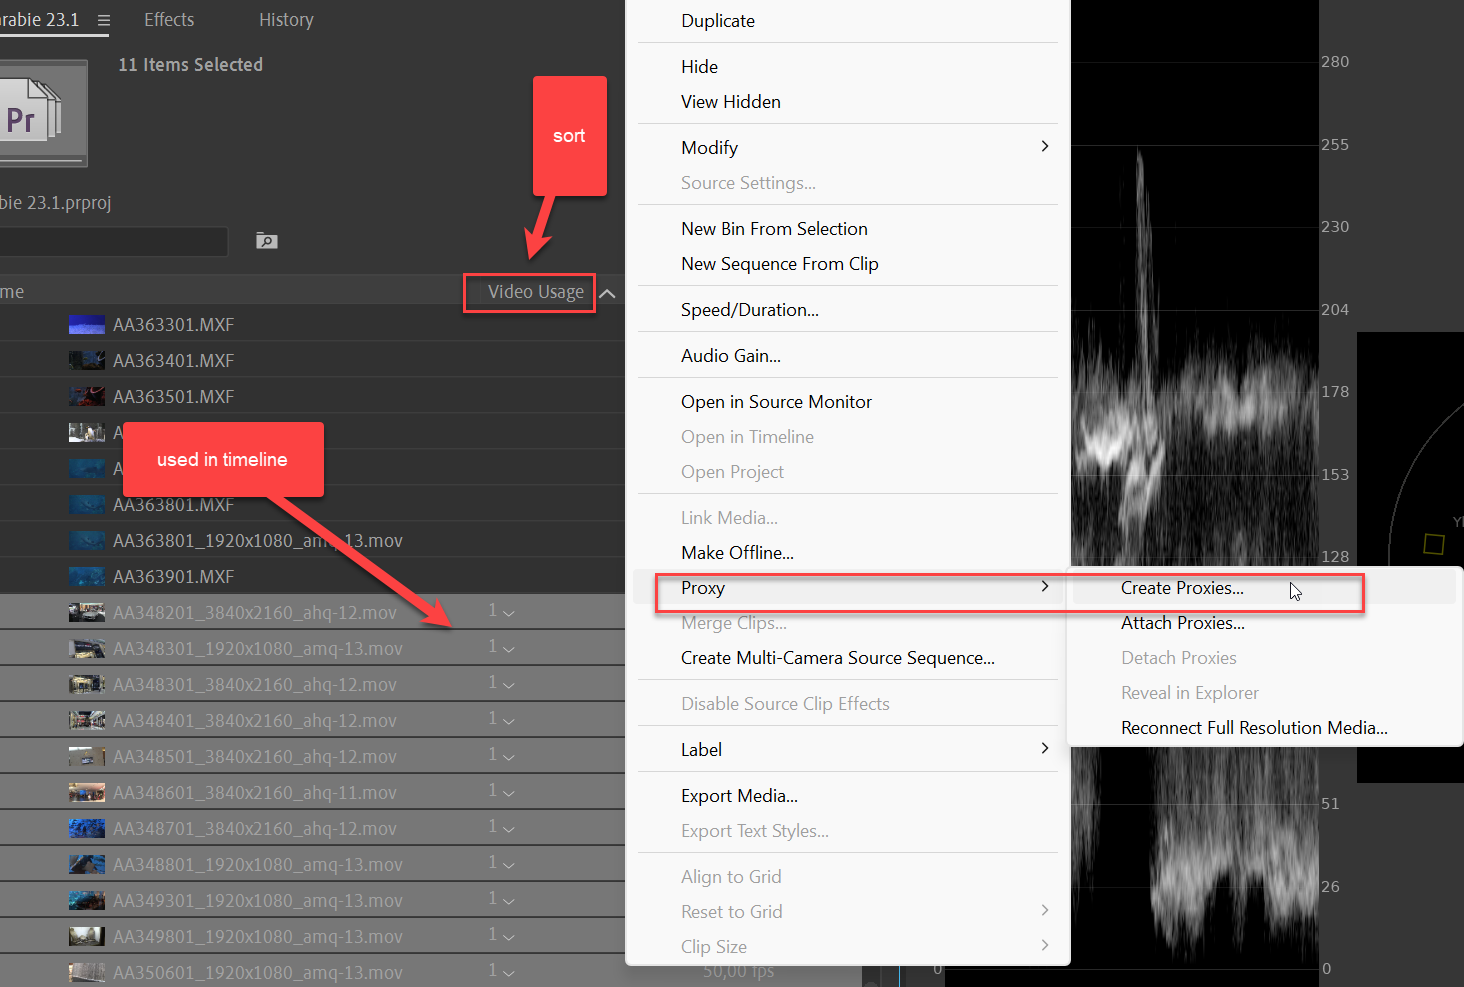Screen dimensions: 1464x987
Task: Click the thumbnail of AA348201_3840x2160_ahq-12.mov
Action: click(x=86, y=611)
